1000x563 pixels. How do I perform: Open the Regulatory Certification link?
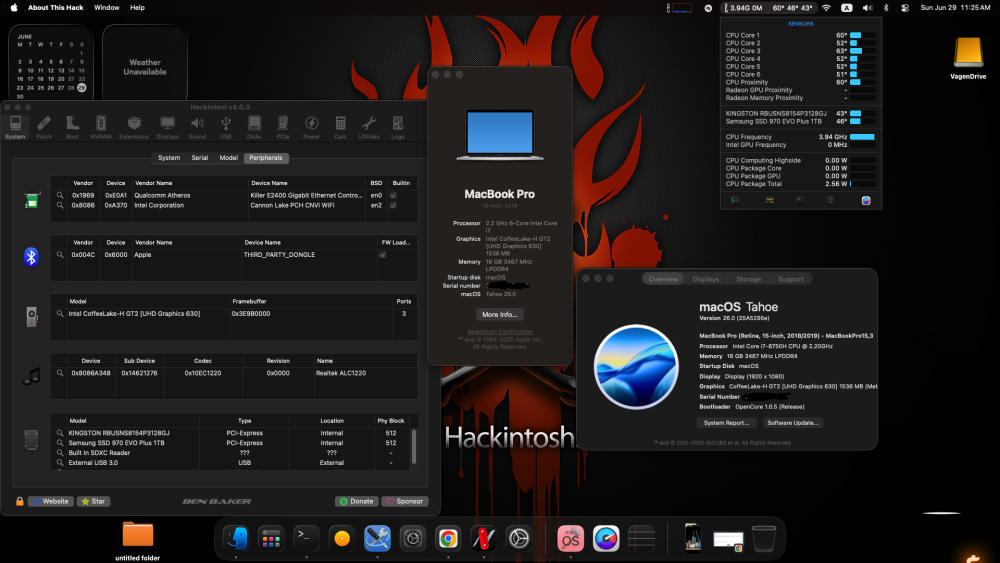[x=499, y=332]
